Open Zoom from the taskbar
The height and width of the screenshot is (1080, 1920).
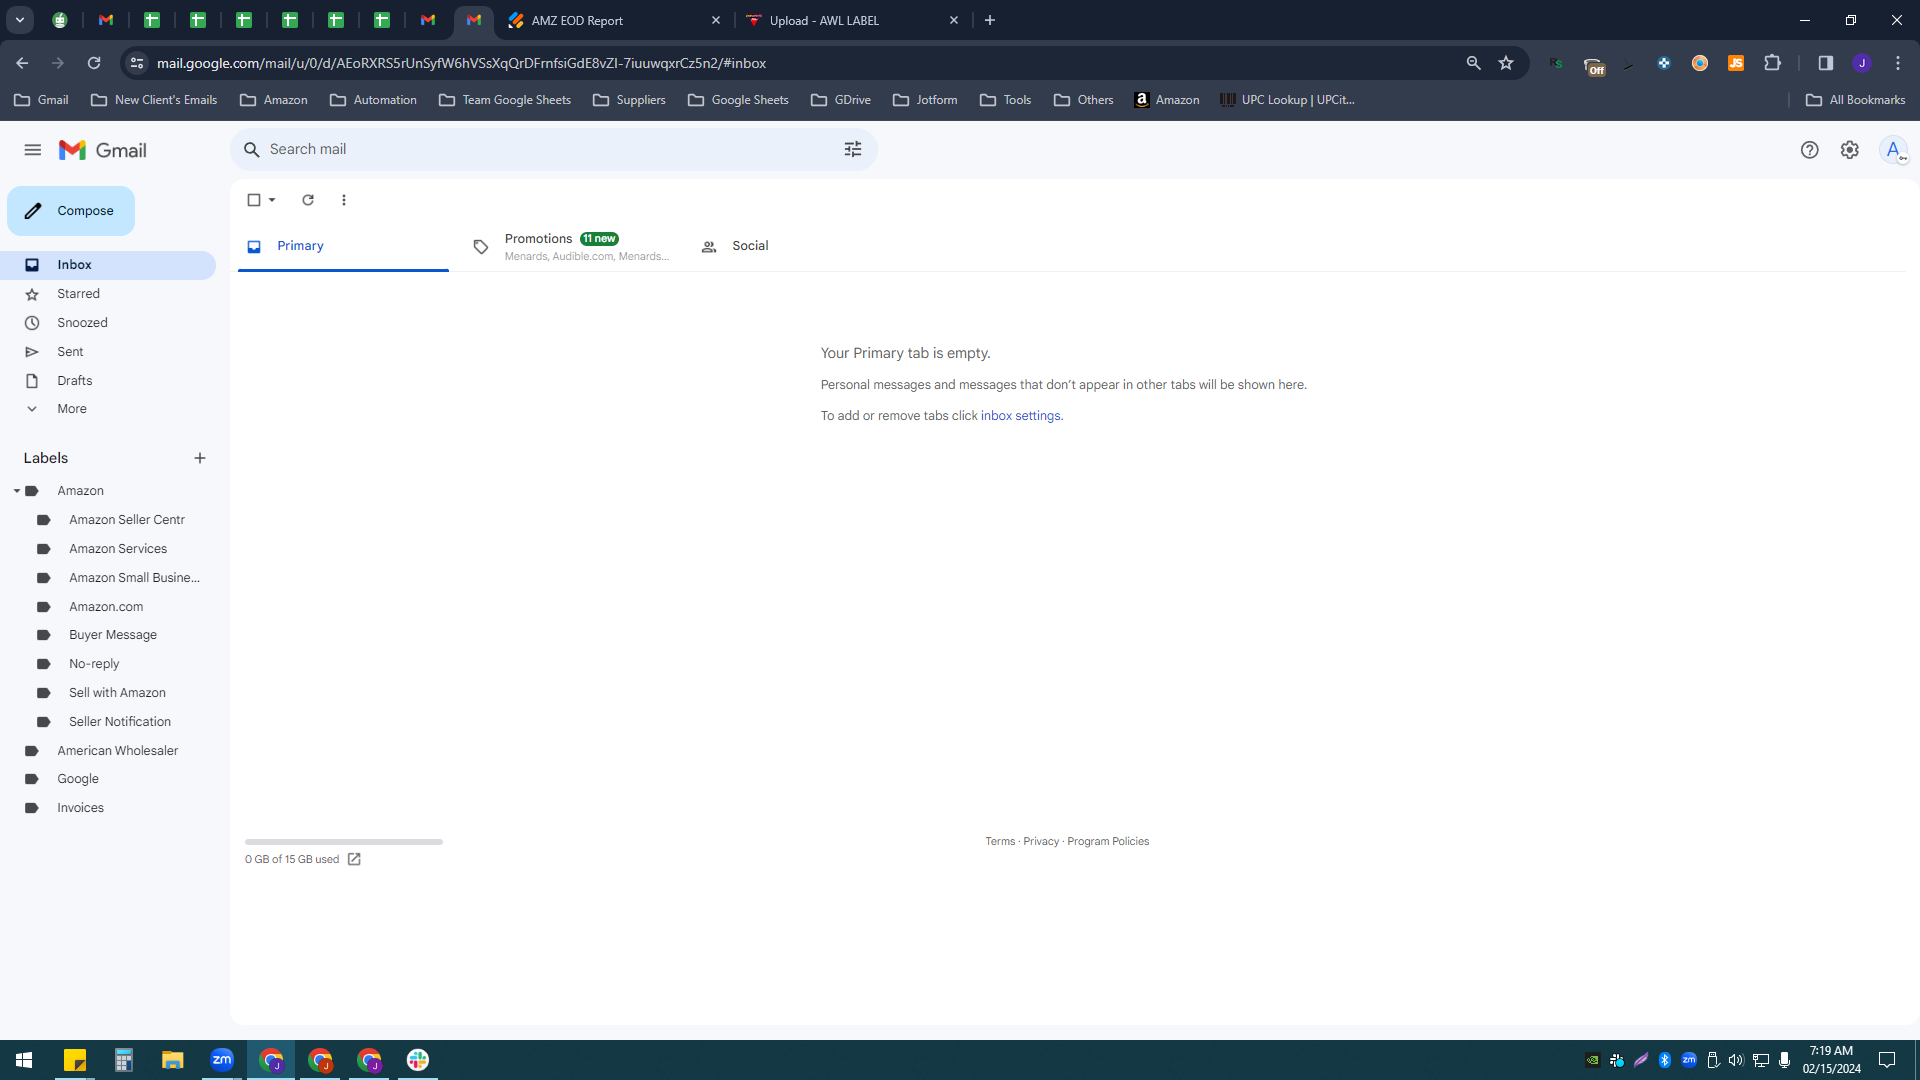point(222,1060)
